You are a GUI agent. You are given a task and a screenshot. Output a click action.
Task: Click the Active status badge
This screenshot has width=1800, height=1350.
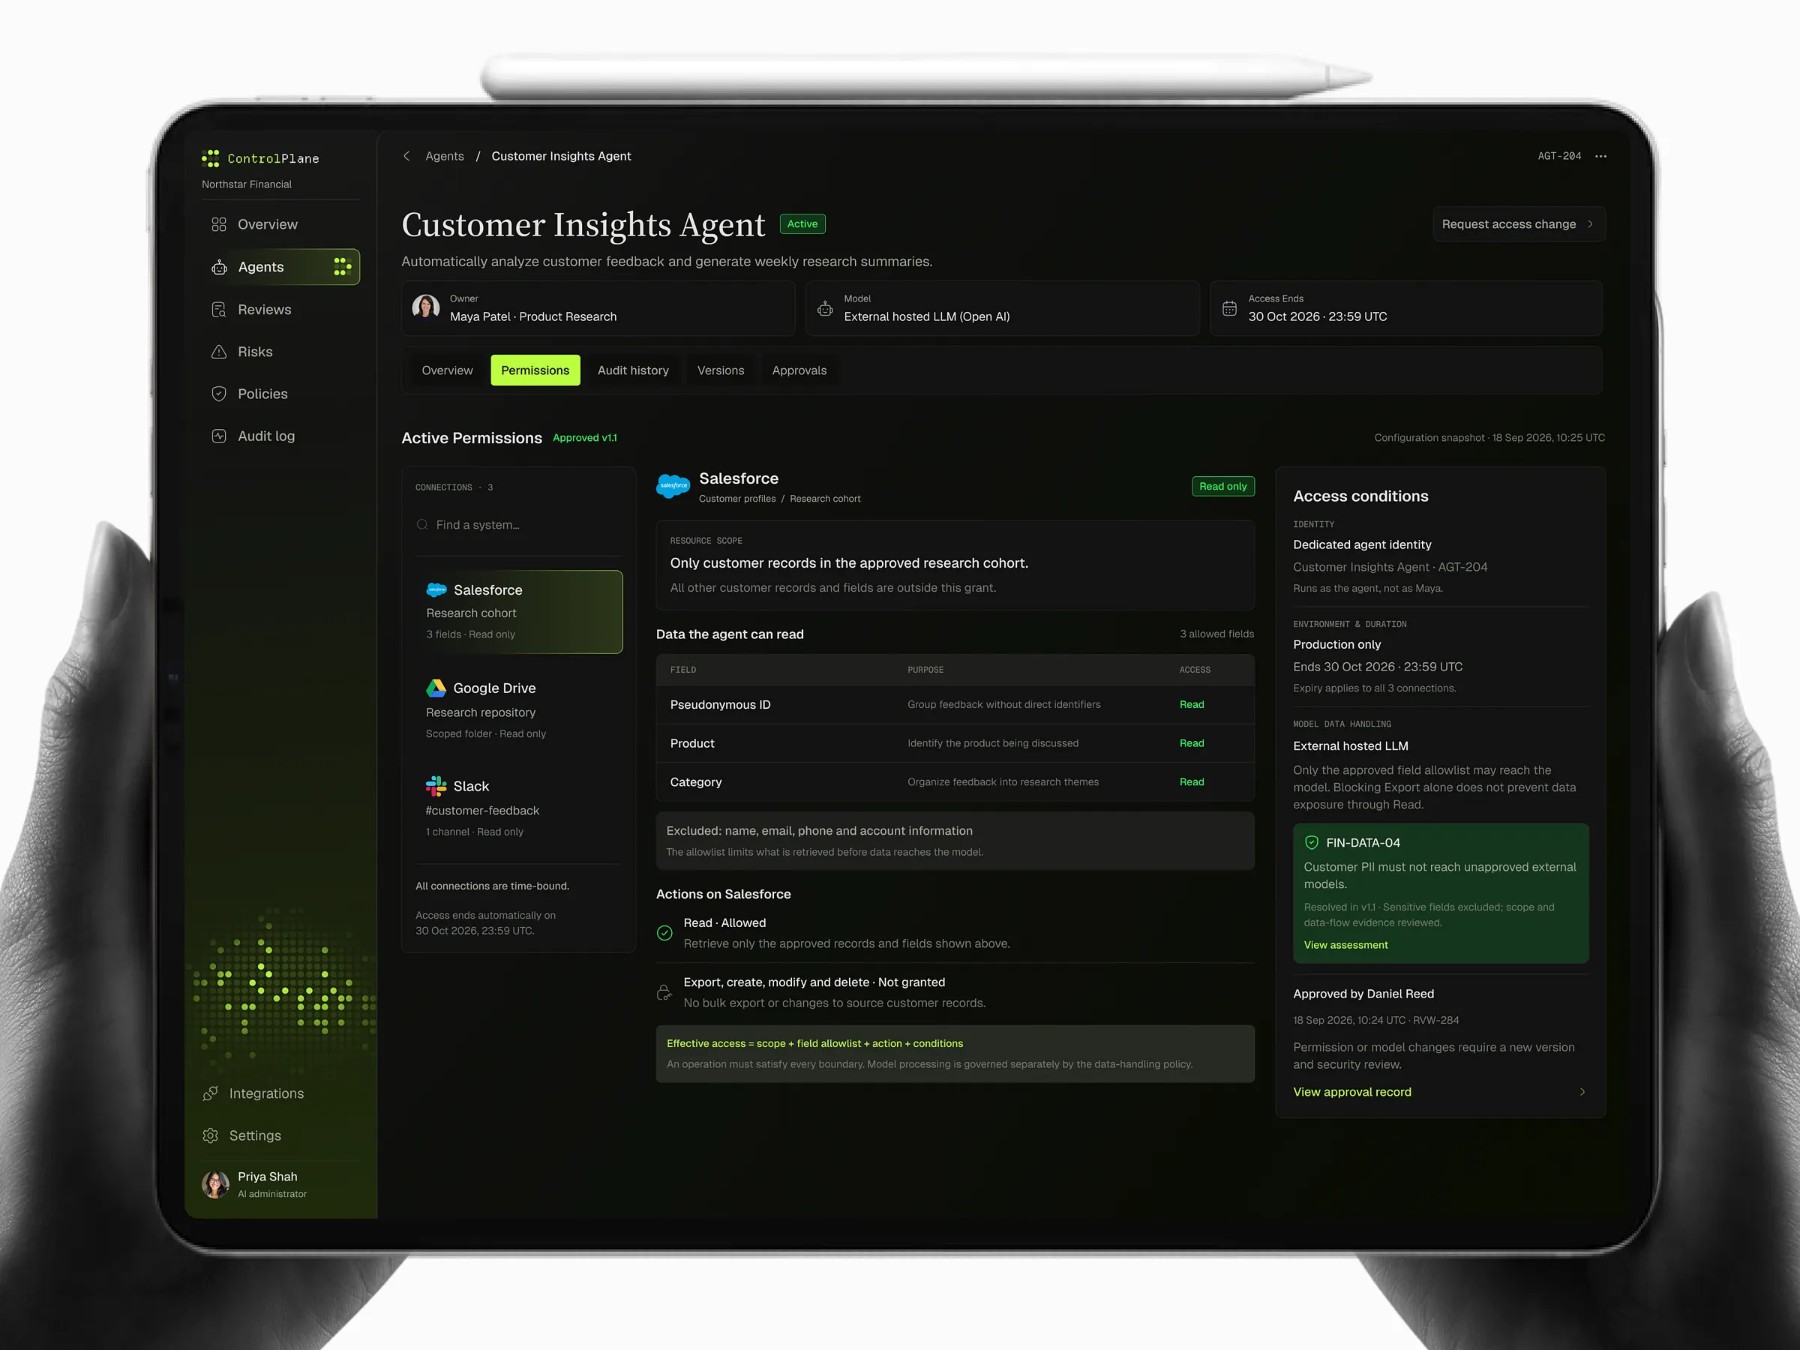[802, 224]
